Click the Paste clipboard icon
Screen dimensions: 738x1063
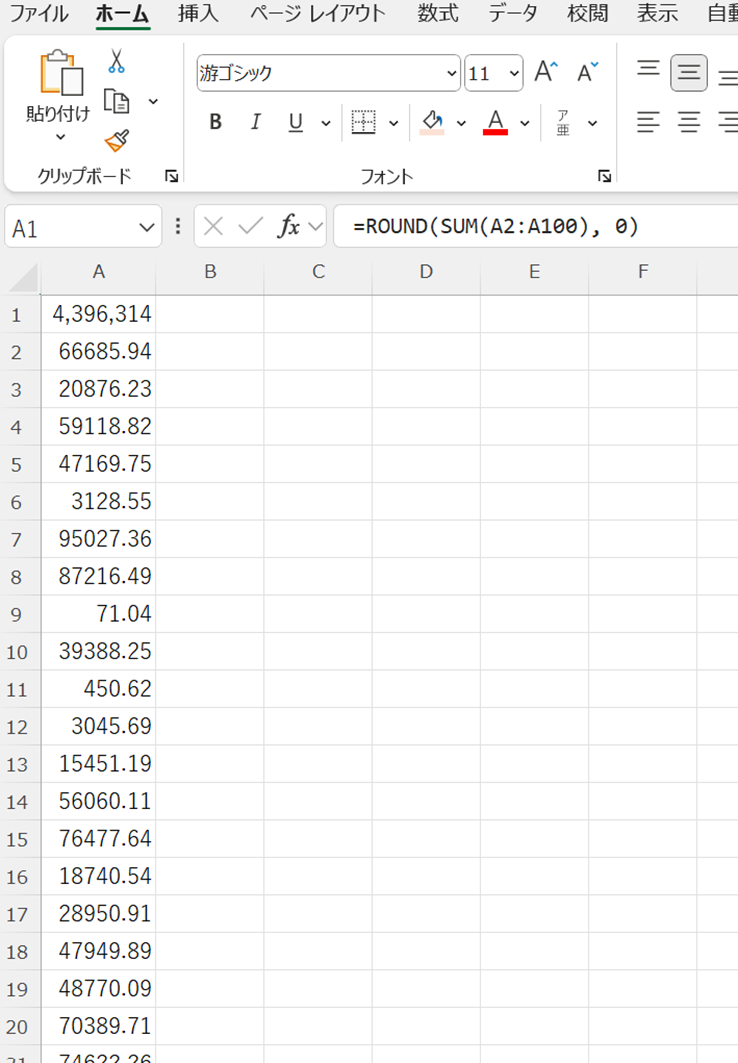point(59,73)
